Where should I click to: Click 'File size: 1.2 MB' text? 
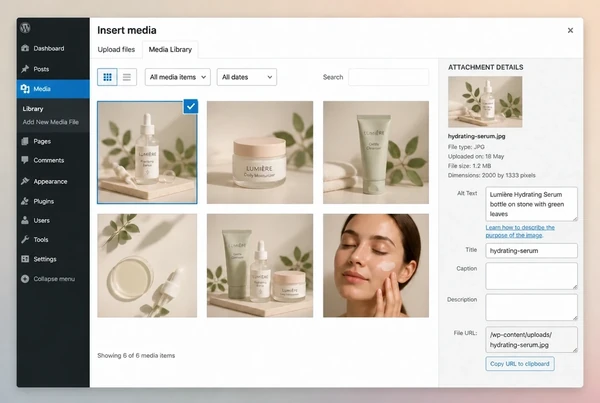(469, 166)
